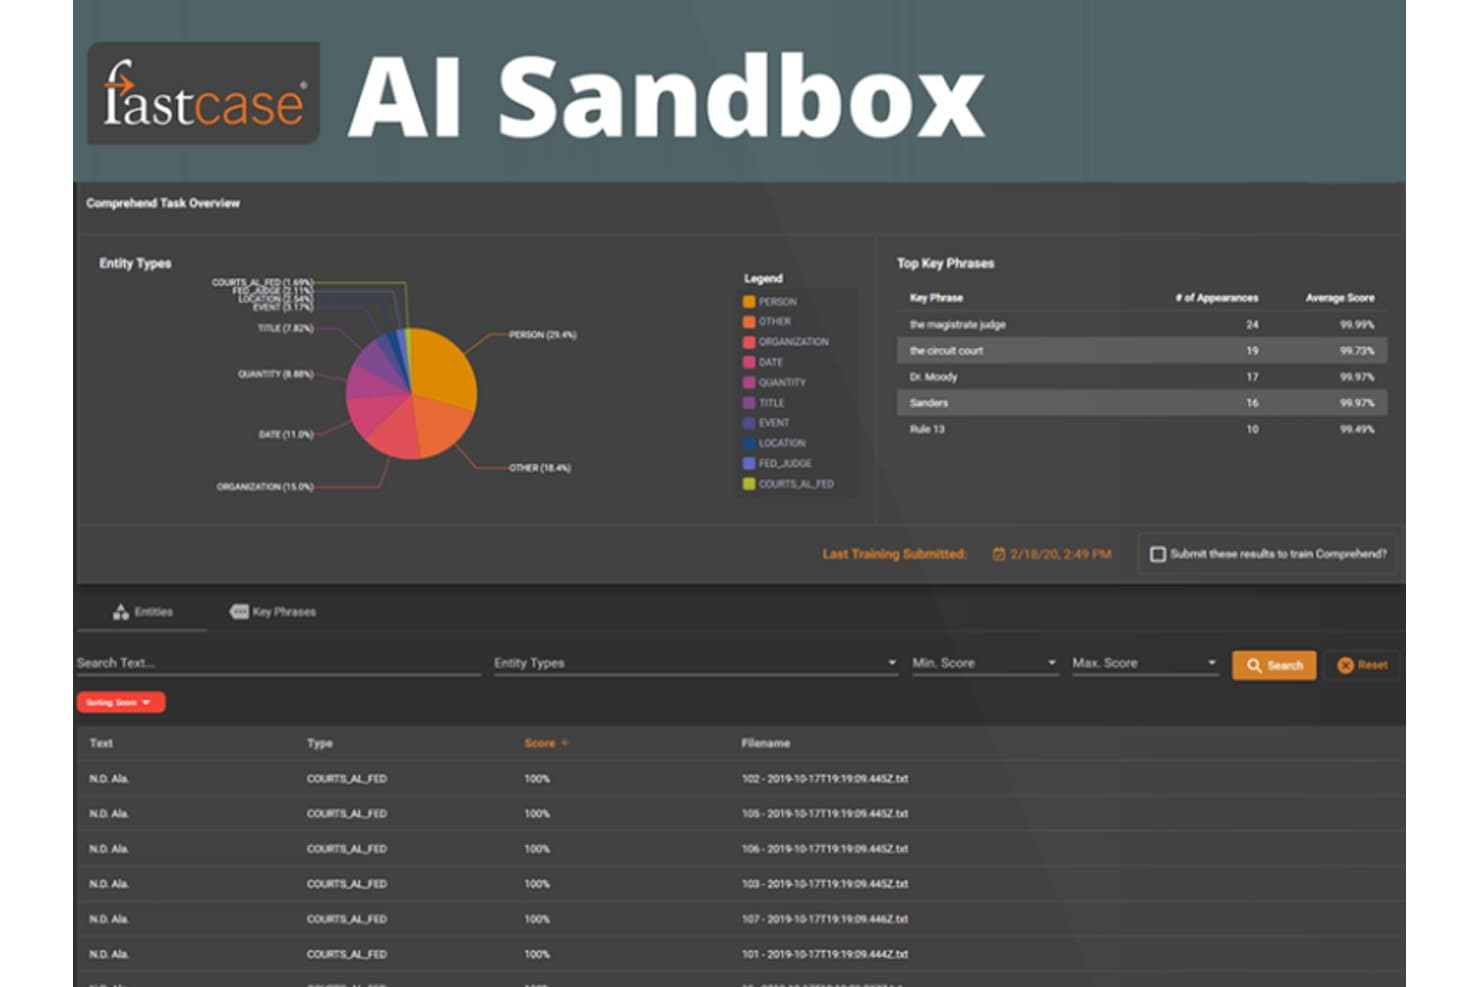The height and width of the screenshot is (987, 1480).
Task: Click the orange PERSON pie chart slice
Action: tap(445, 365)
